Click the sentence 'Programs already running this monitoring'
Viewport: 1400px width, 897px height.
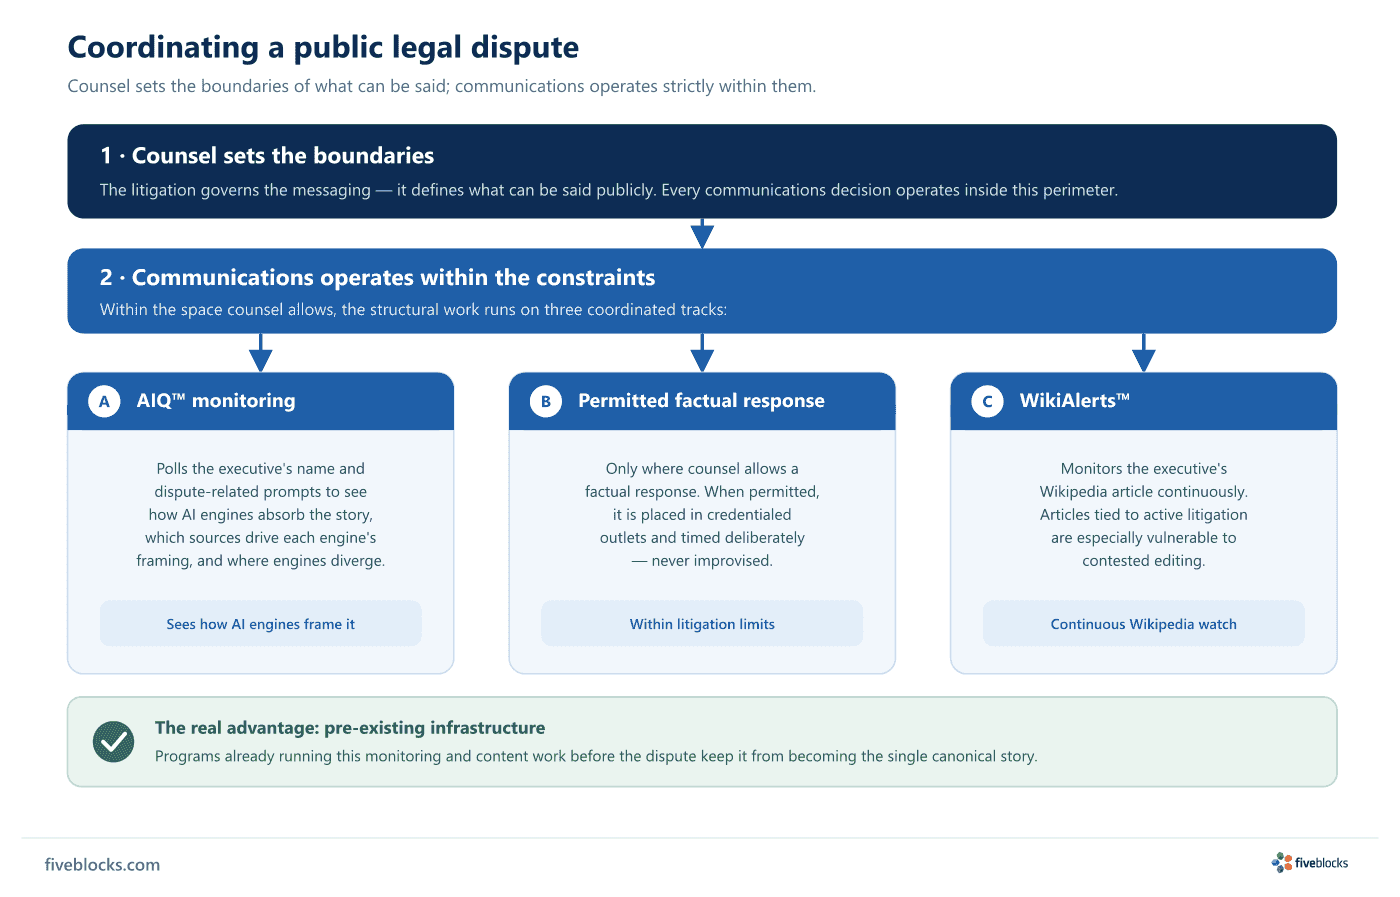[596, 757]
